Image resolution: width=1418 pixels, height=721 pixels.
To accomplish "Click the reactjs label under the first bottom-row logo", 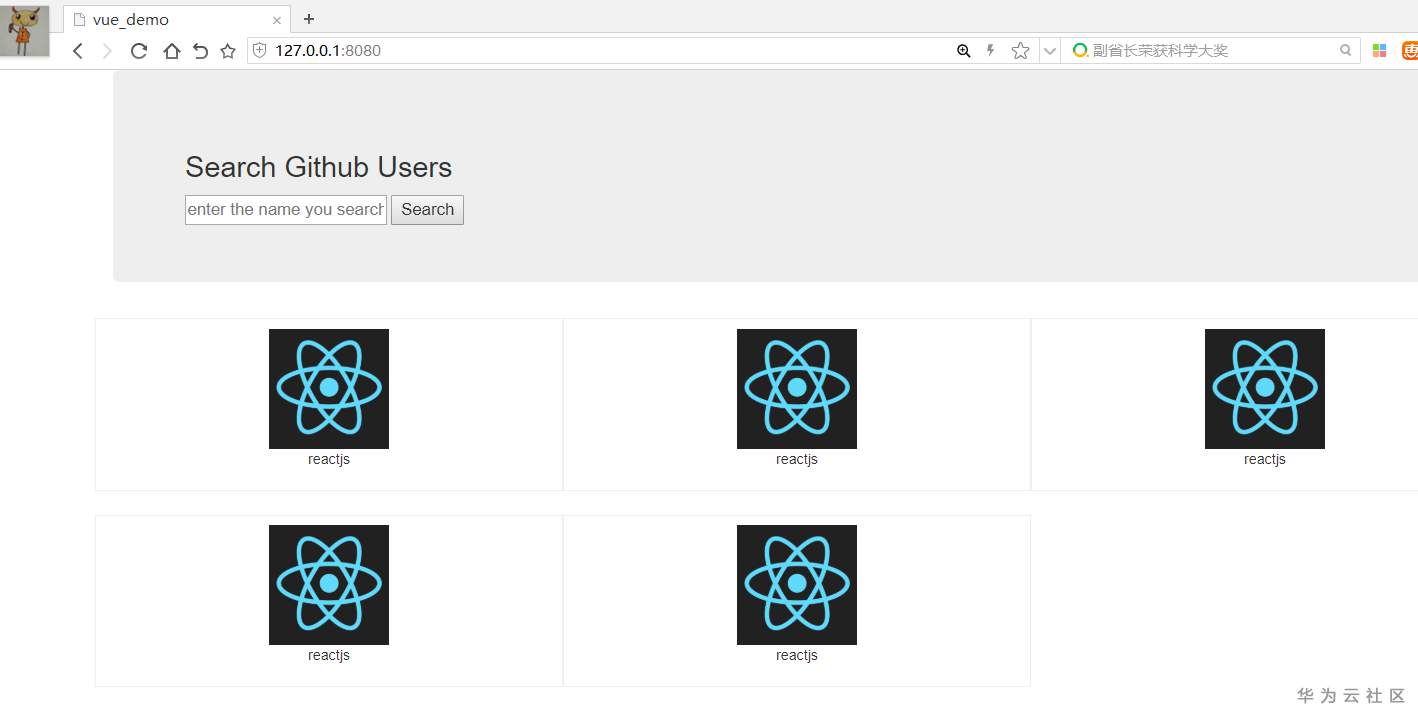I will (329, 656).
